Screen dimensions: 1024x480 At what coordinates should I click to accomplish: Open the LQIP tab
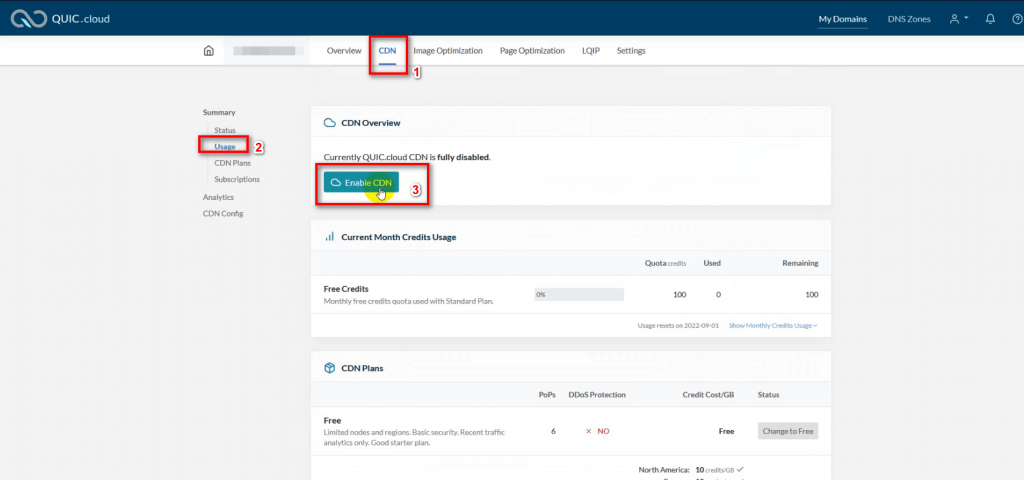(591, 50)
